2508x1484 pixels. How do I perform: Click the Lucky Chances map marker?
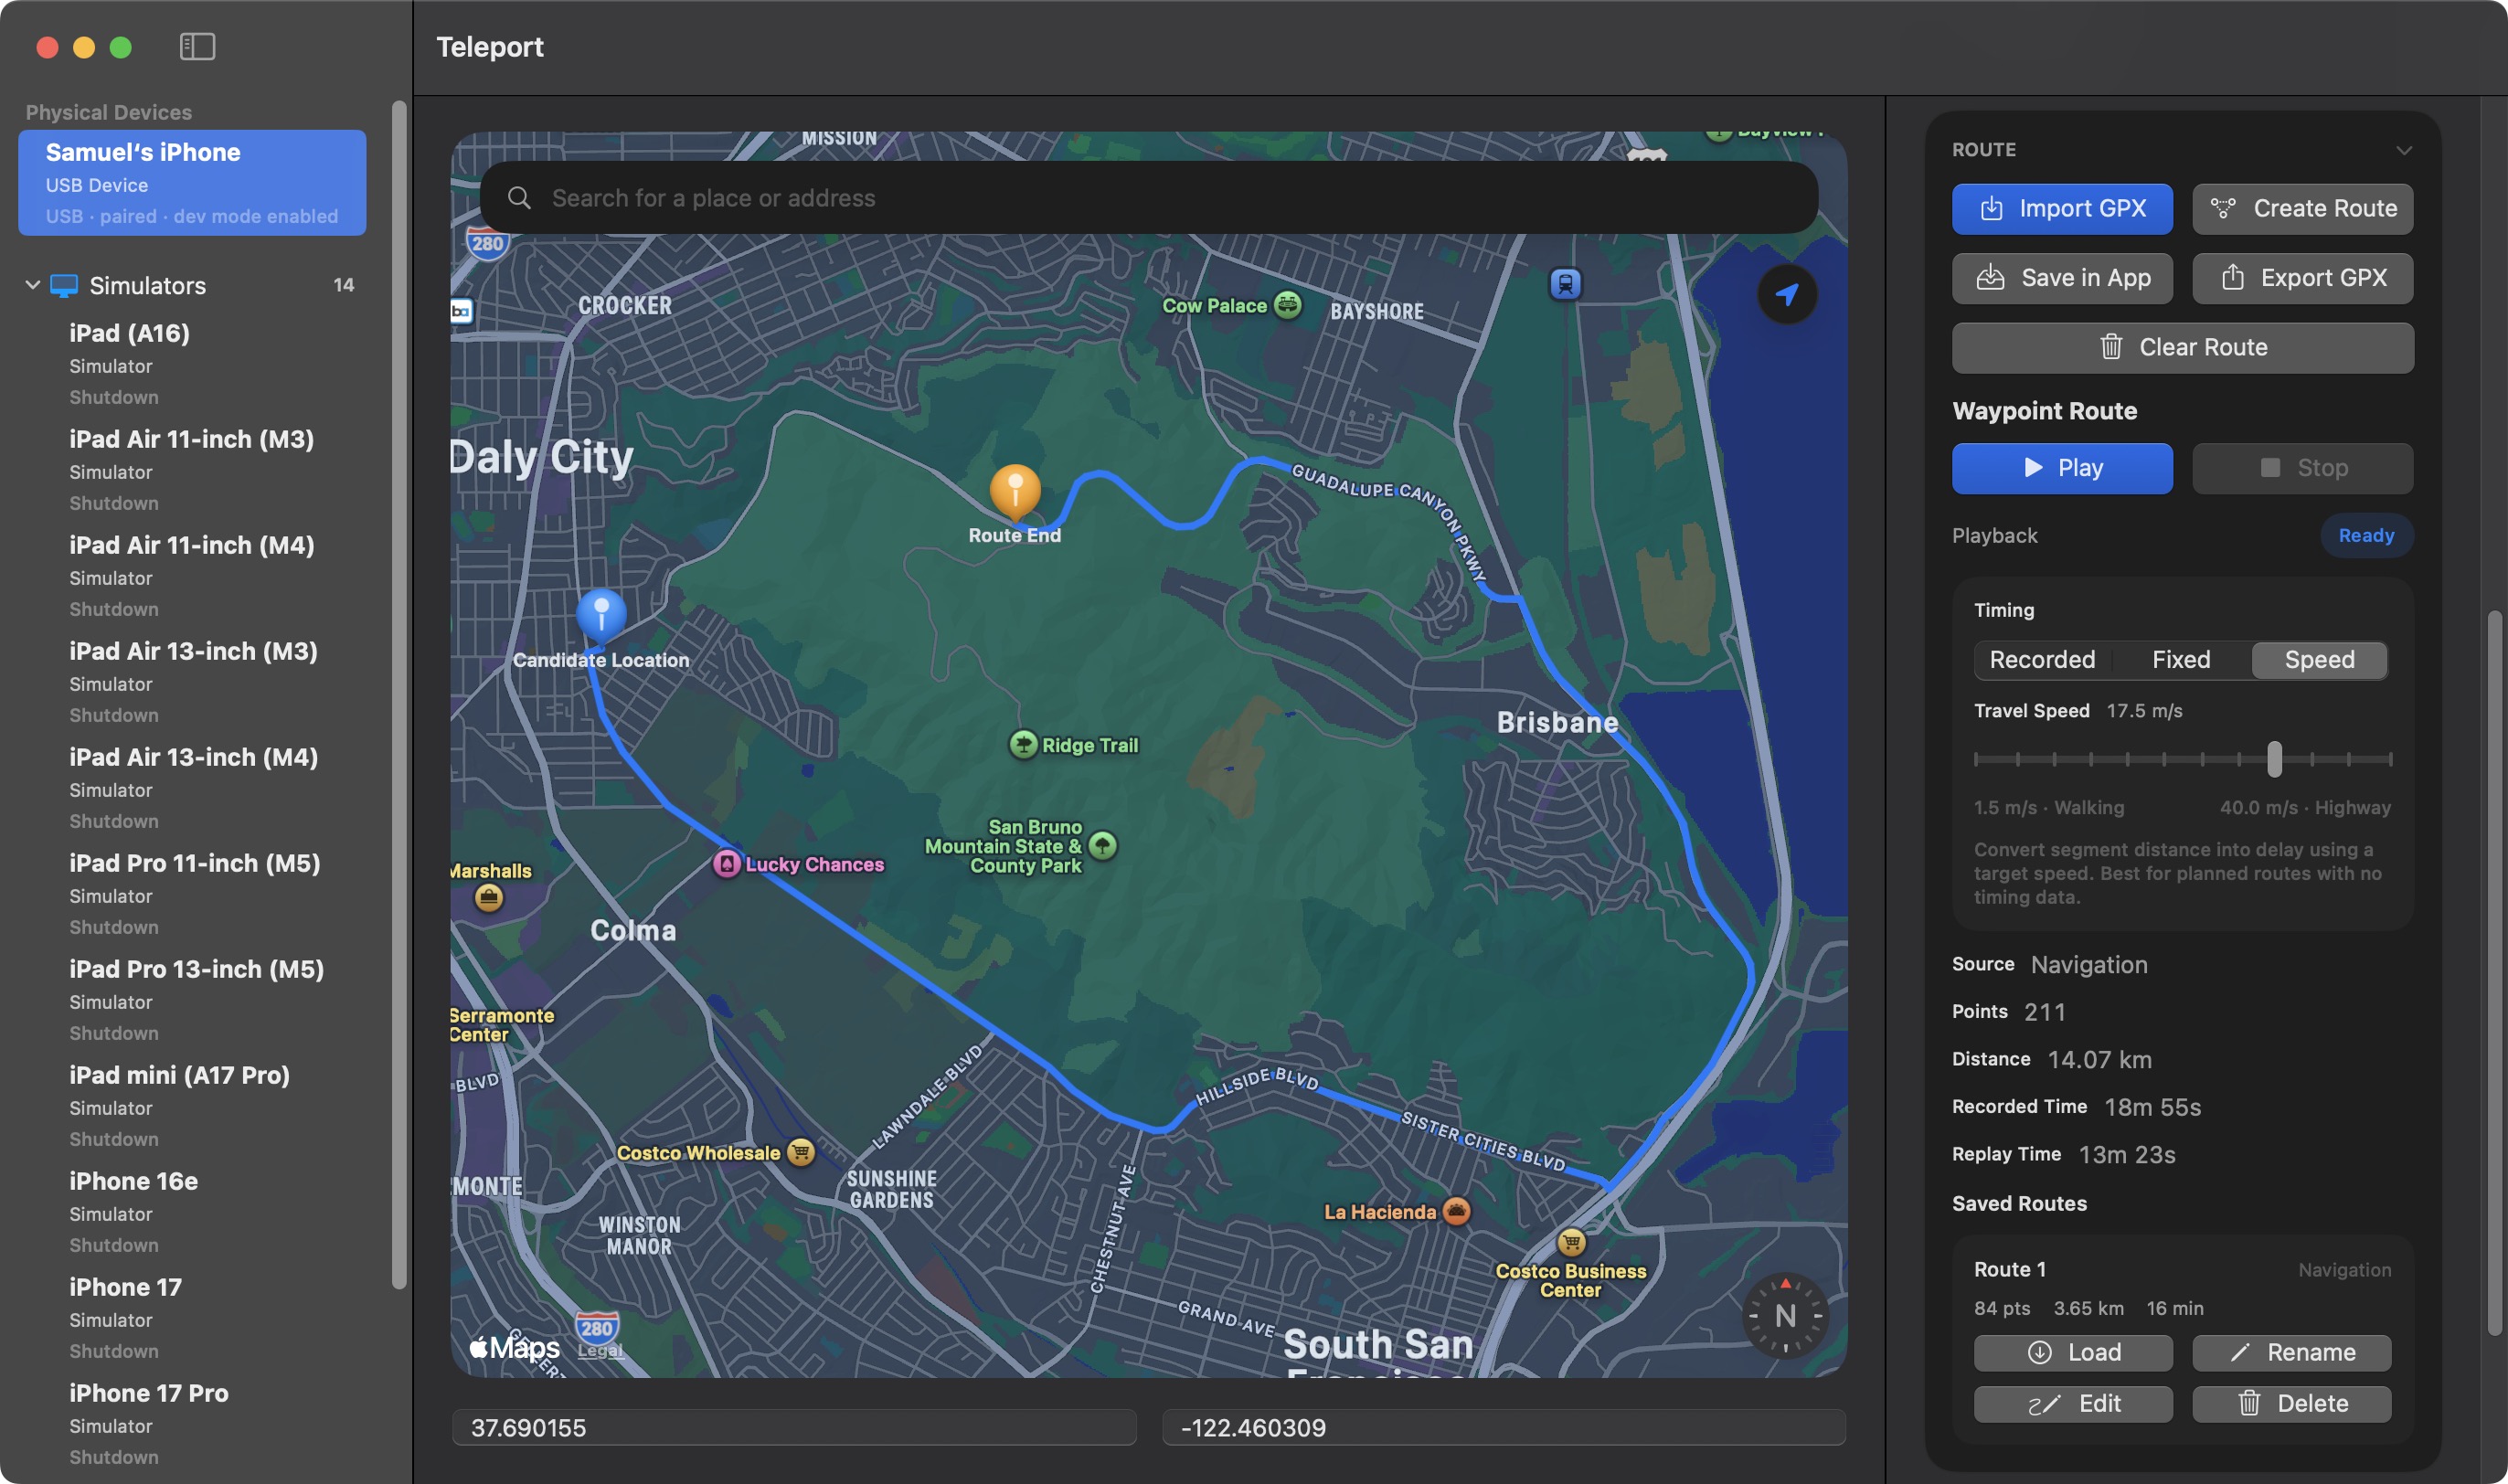point(726,863)
